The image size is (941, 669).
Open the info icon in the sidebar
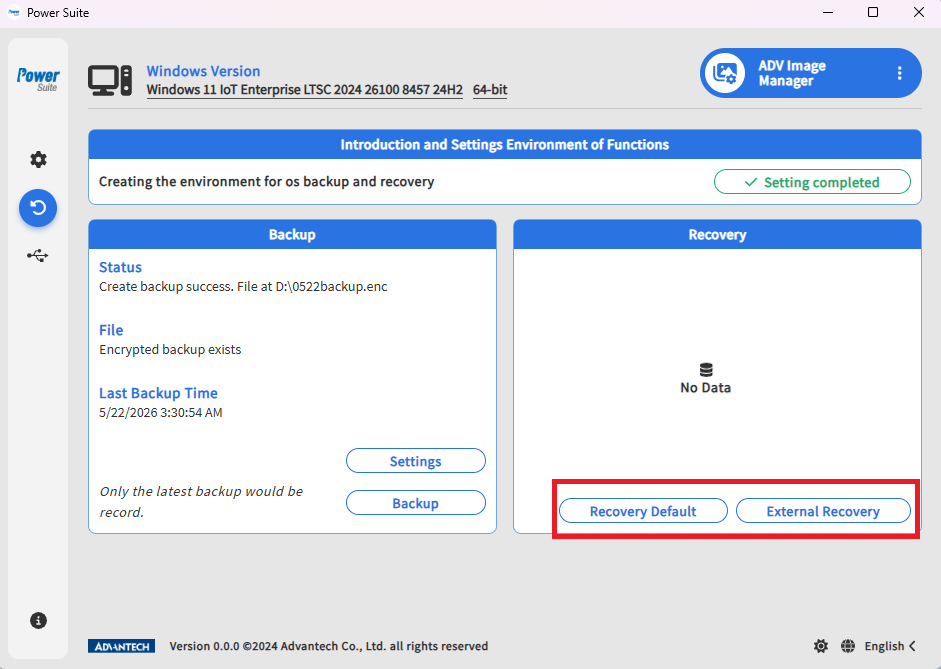click(38, 620)
